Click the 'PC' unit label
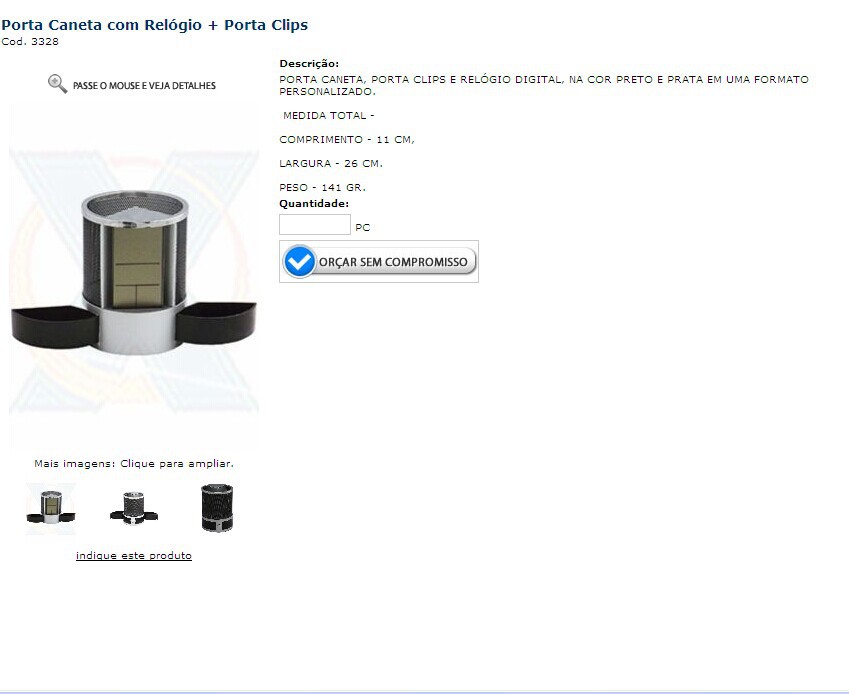The image size is (849, 694). coord(363,227)
